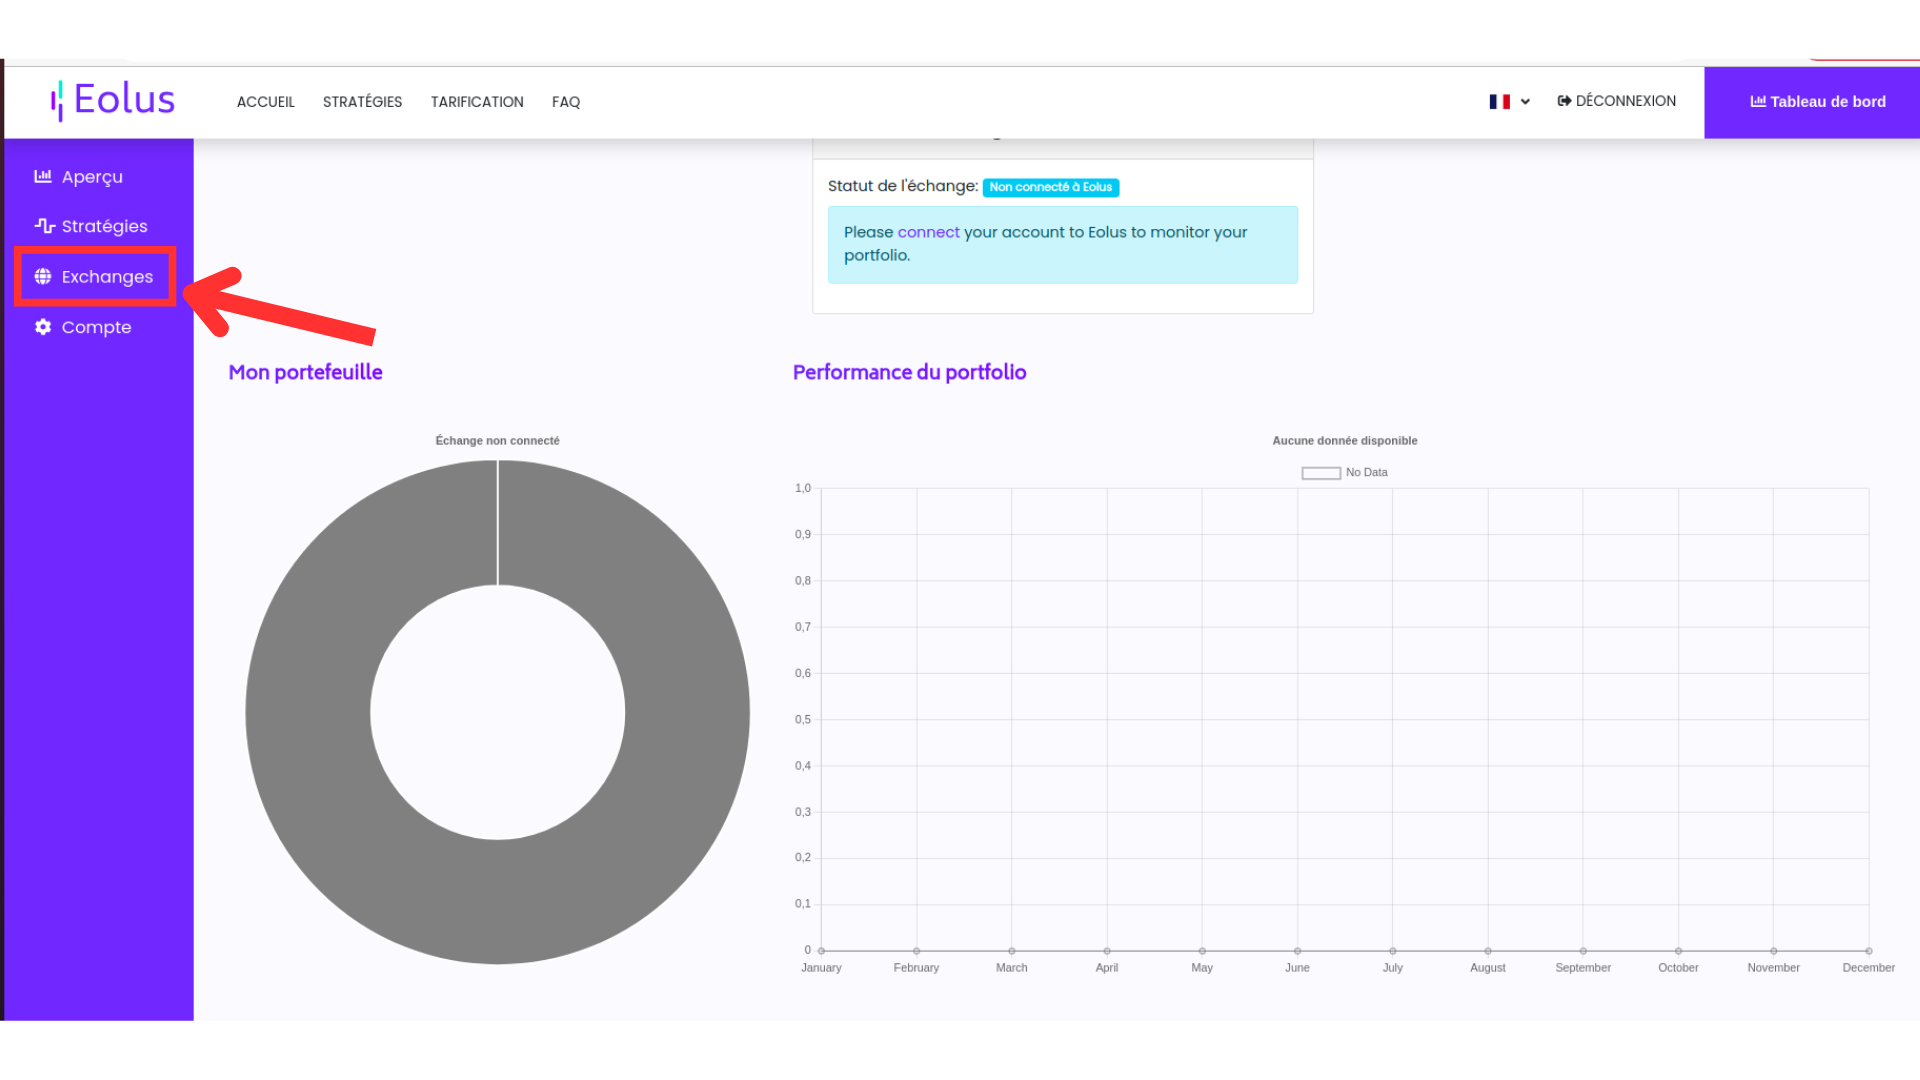Toggle the No Data legend entry

point(1344,472)
